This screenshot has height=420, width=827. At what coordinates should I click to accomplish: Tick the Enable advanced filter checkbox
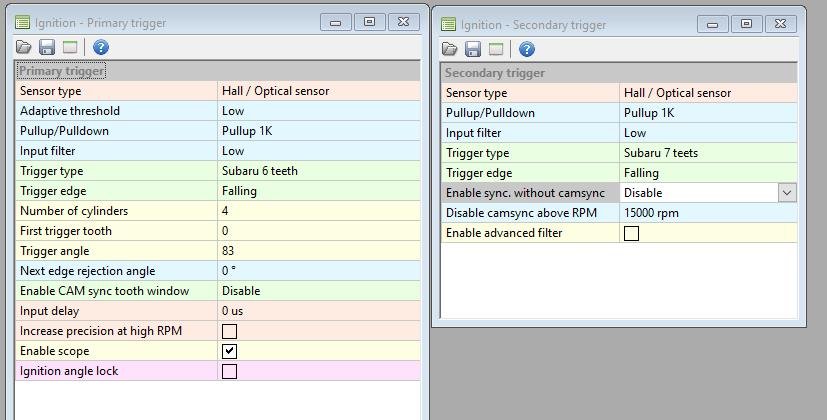[631, 233]
